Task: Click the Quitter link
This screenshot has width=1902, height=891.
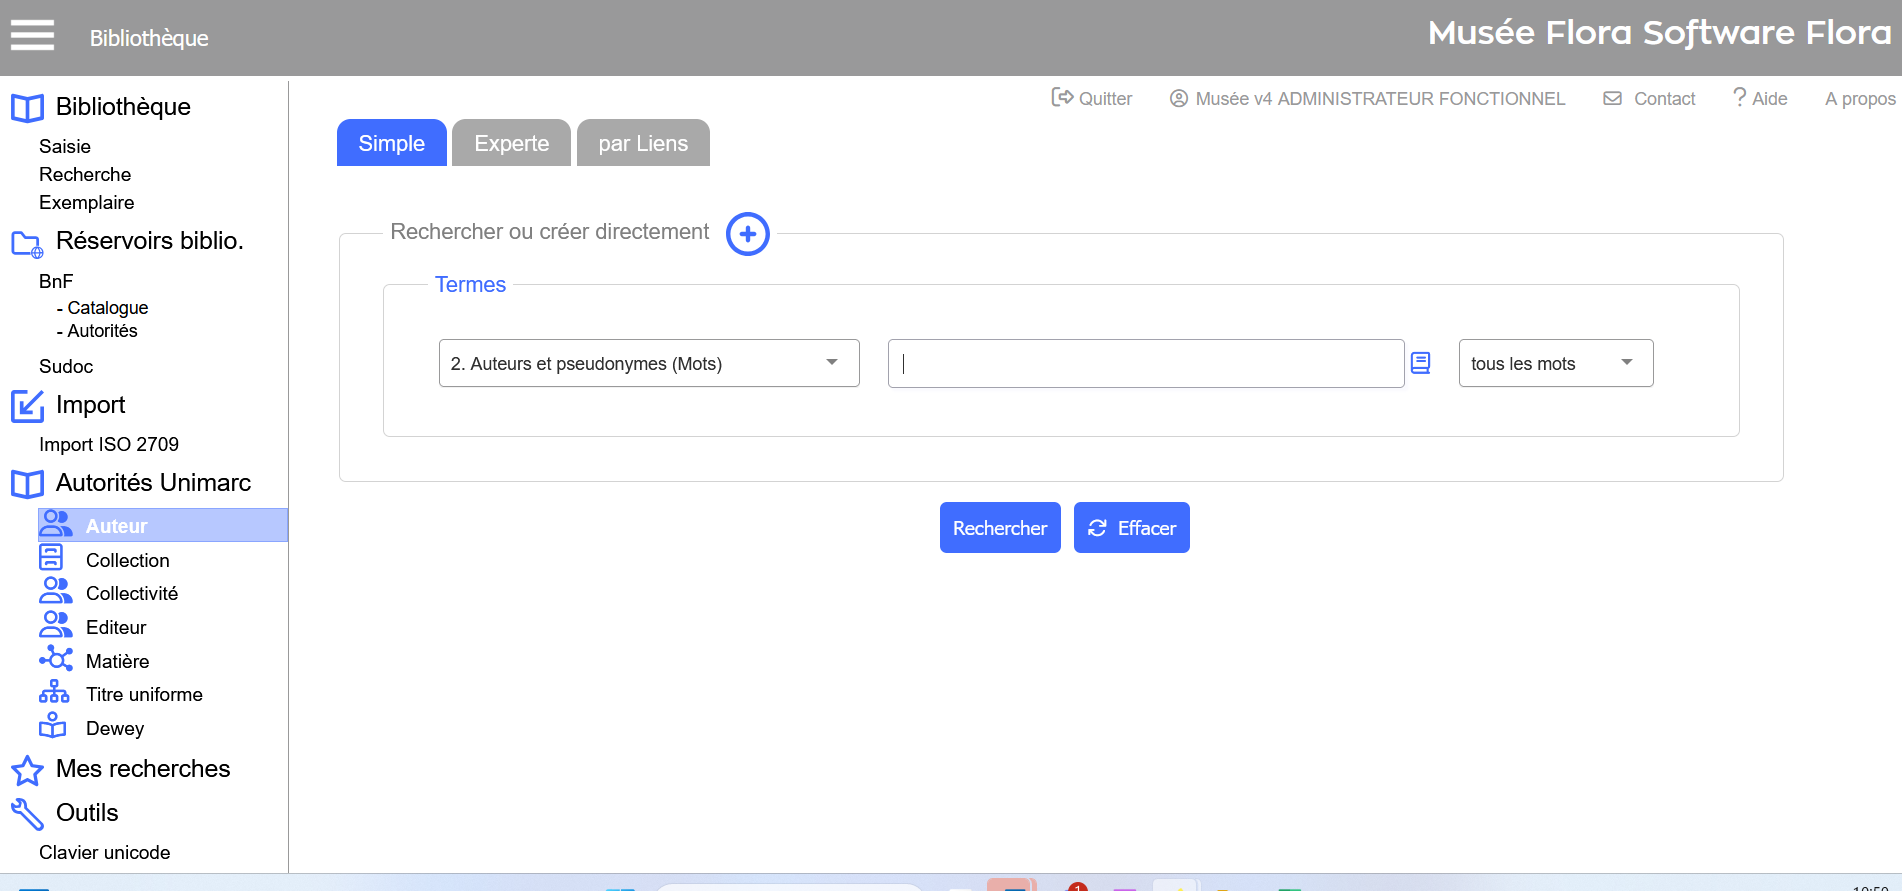Action: (x=1105, y=99)
